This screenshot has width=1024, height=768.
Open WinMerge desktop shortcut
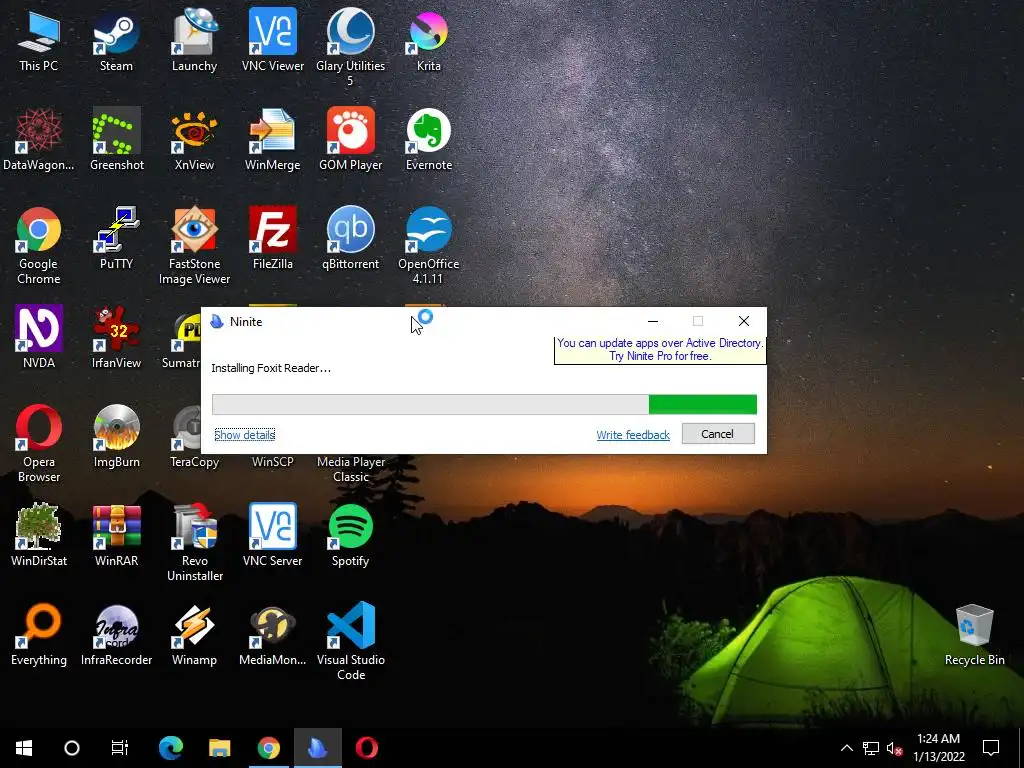tap(272, 138)
